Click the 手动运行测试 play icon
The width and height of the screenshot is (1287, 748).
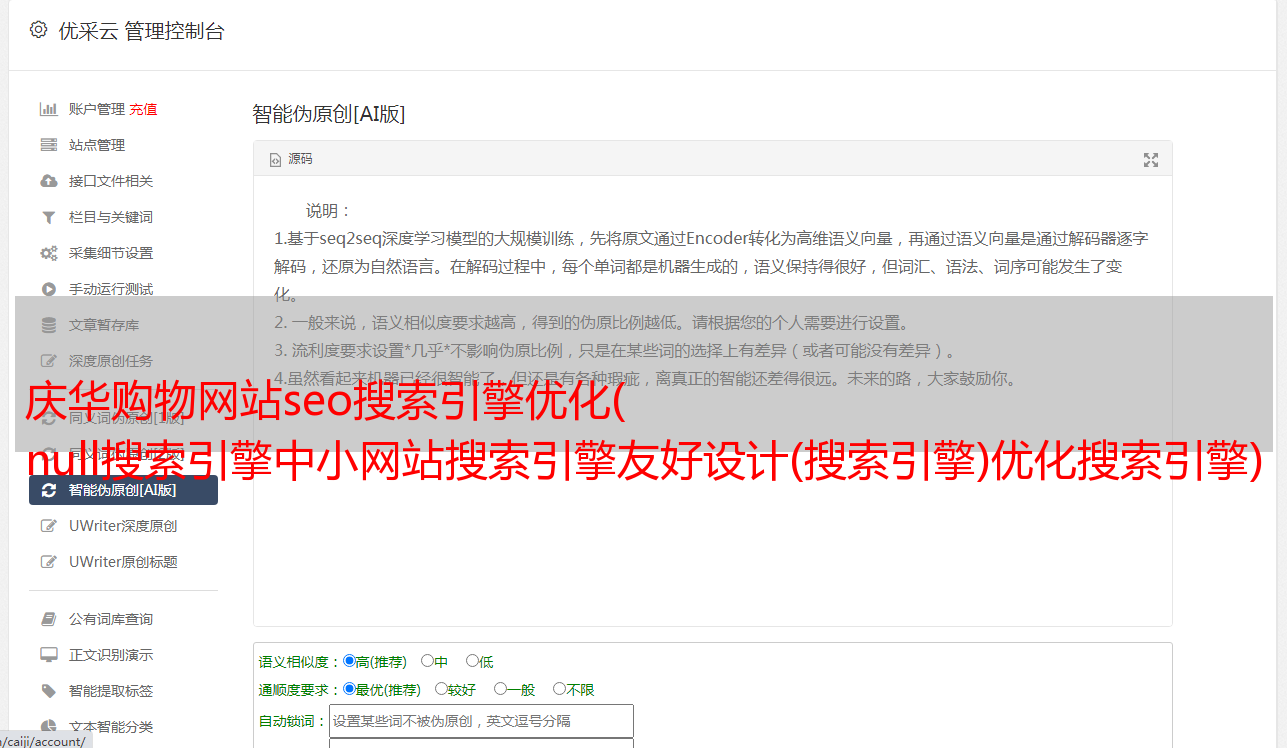48,289
